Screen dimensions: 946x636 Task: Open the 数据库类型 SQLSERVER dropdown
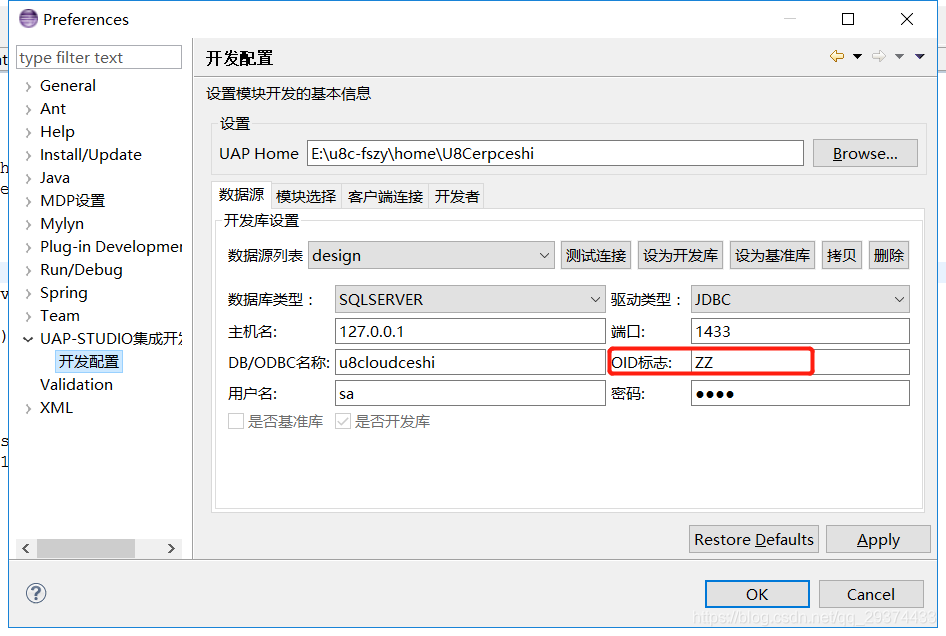point(470,299)
